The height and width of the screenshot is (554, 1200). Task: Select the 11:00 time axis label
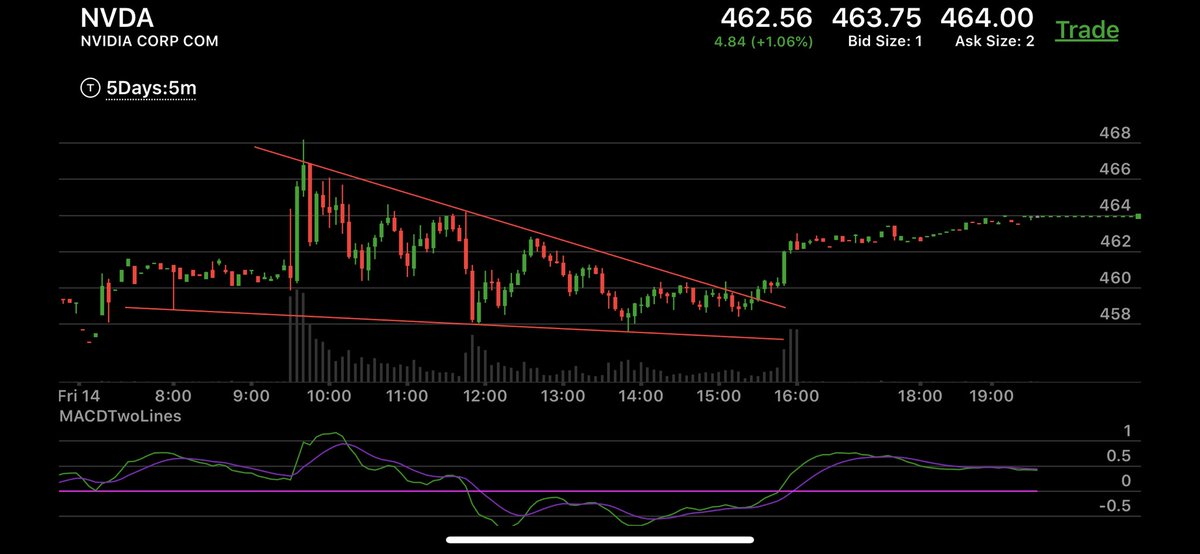407,397
